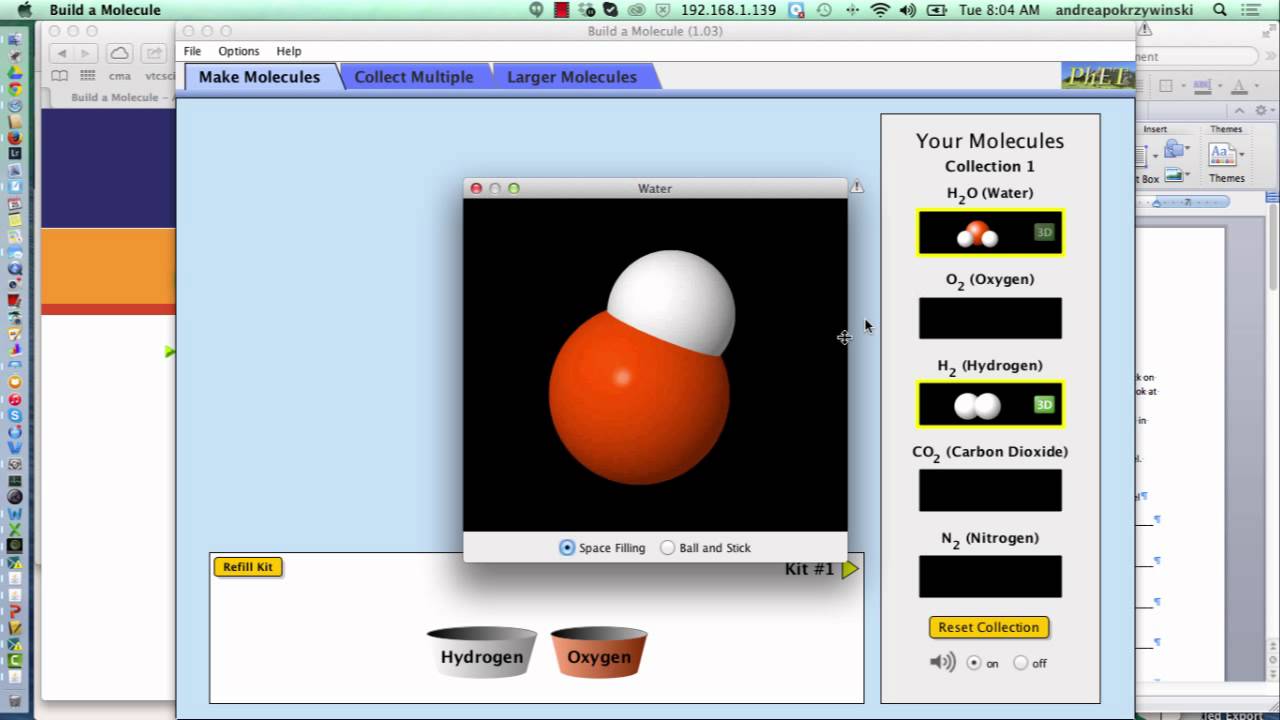
Task: Switch to the Larger Molecules tab
Action: pyautogui.click(x=572, y=77)
